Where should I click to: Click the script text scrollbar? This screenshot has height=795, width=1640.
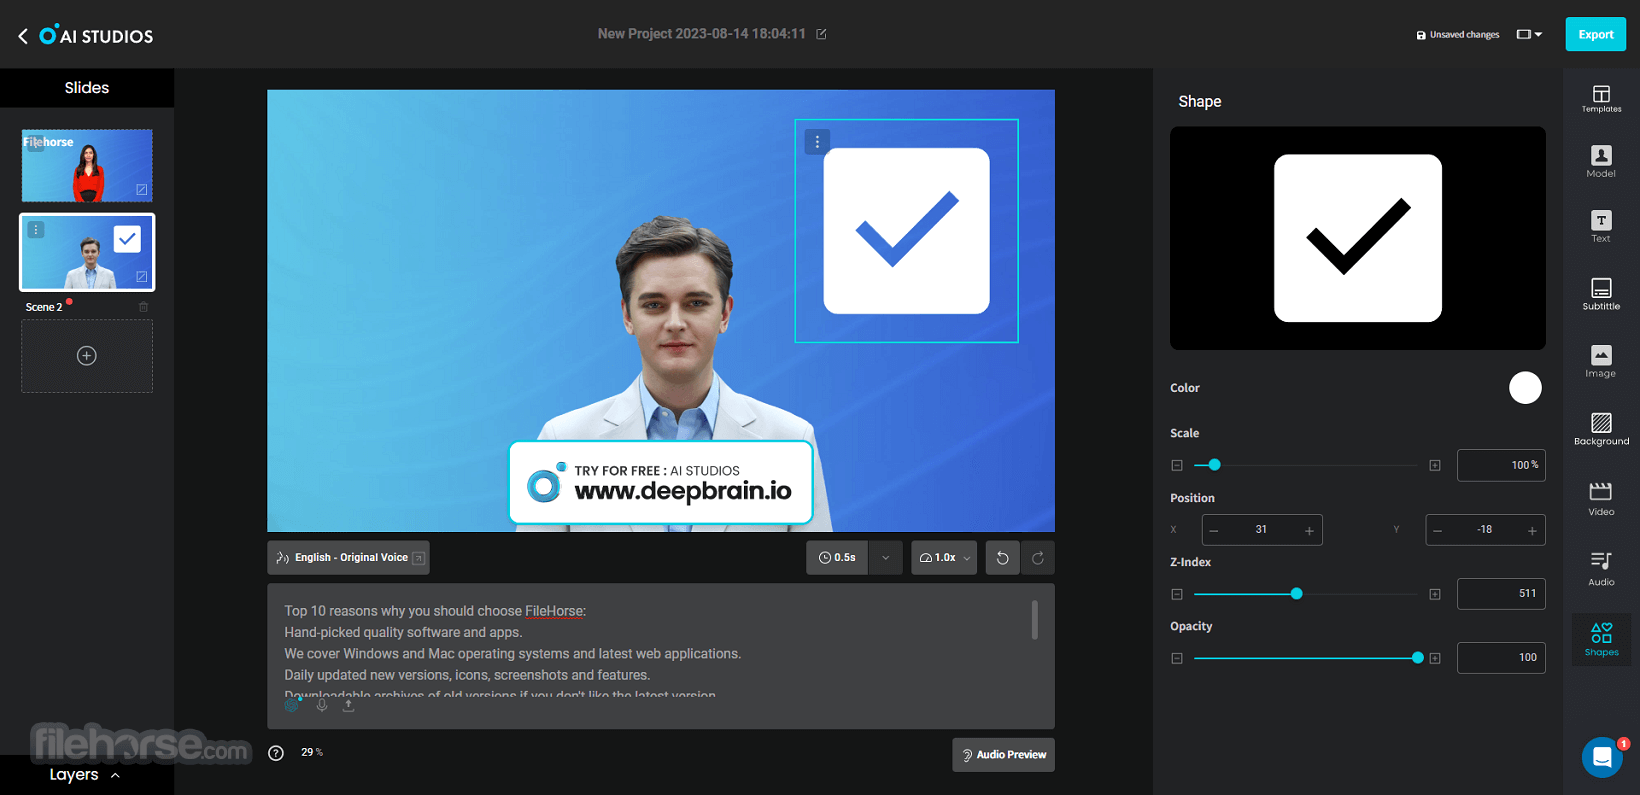click(1034, 620)
